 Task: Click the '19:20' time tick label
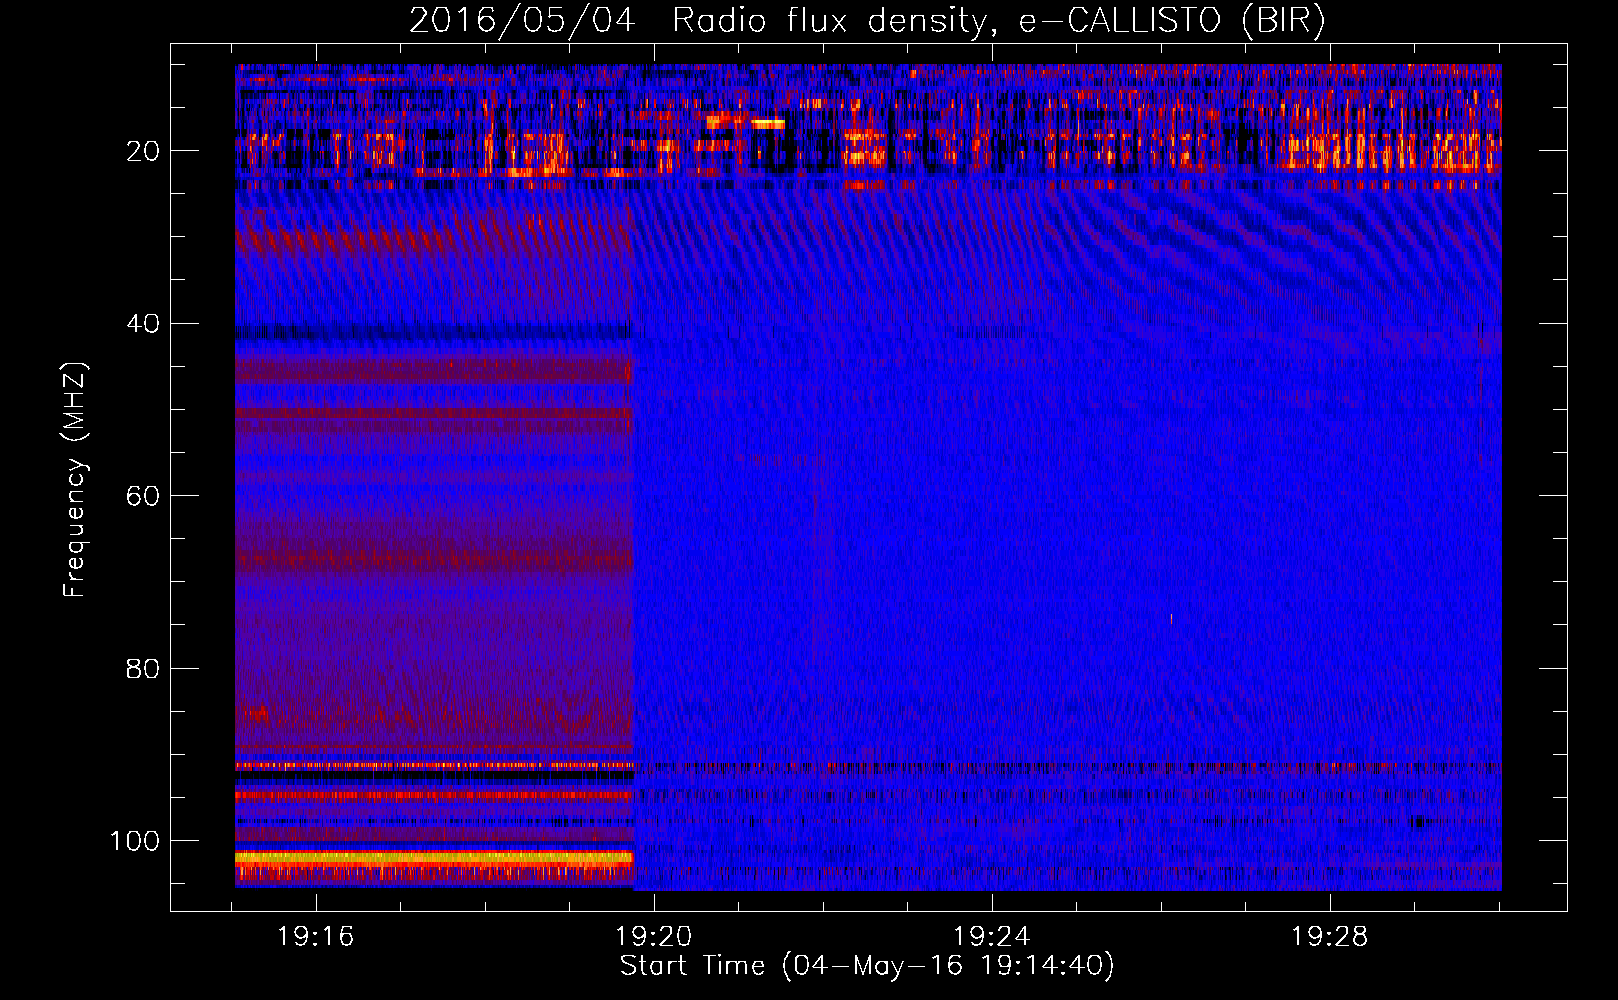click(x=654, y=937)
